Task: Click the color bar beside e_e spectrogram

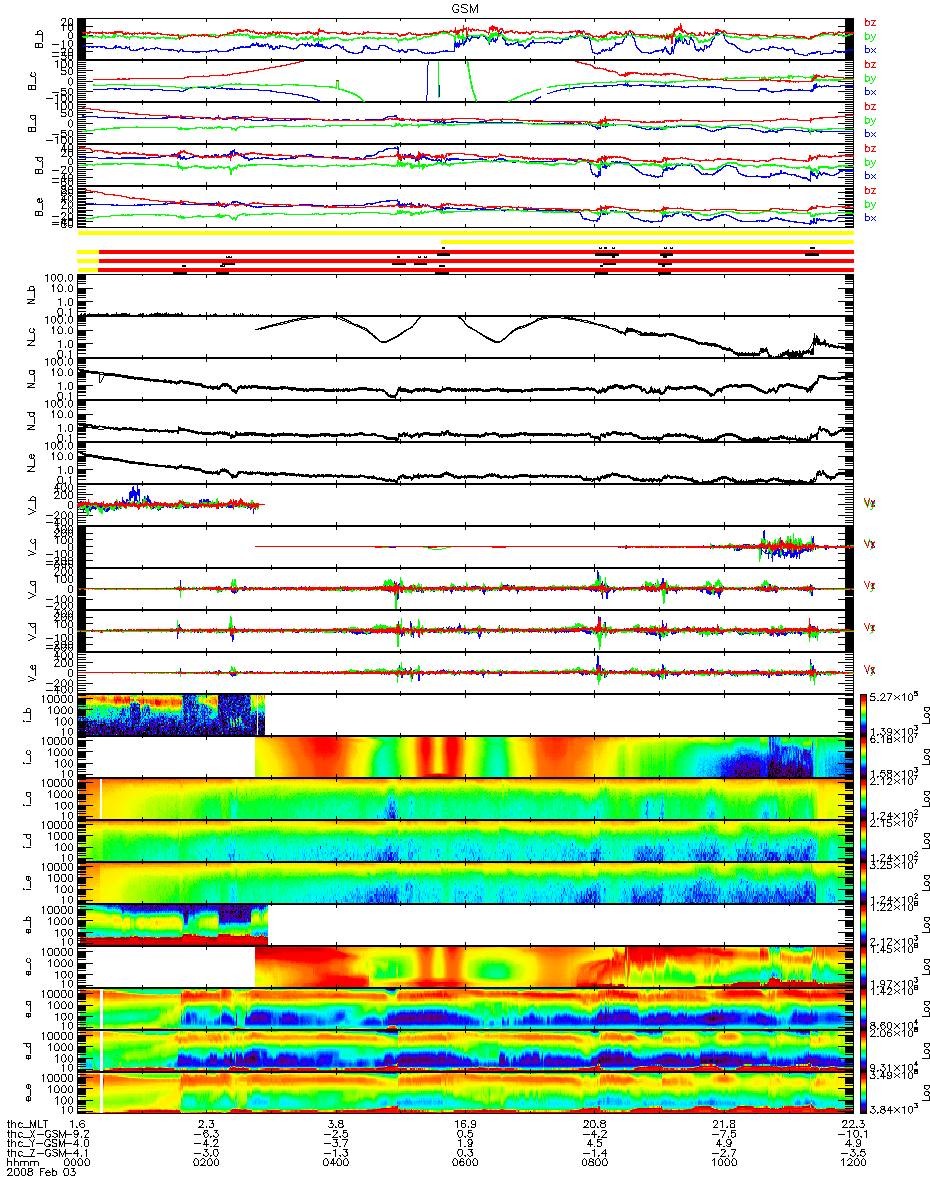Action: [x=864, y=1093]
